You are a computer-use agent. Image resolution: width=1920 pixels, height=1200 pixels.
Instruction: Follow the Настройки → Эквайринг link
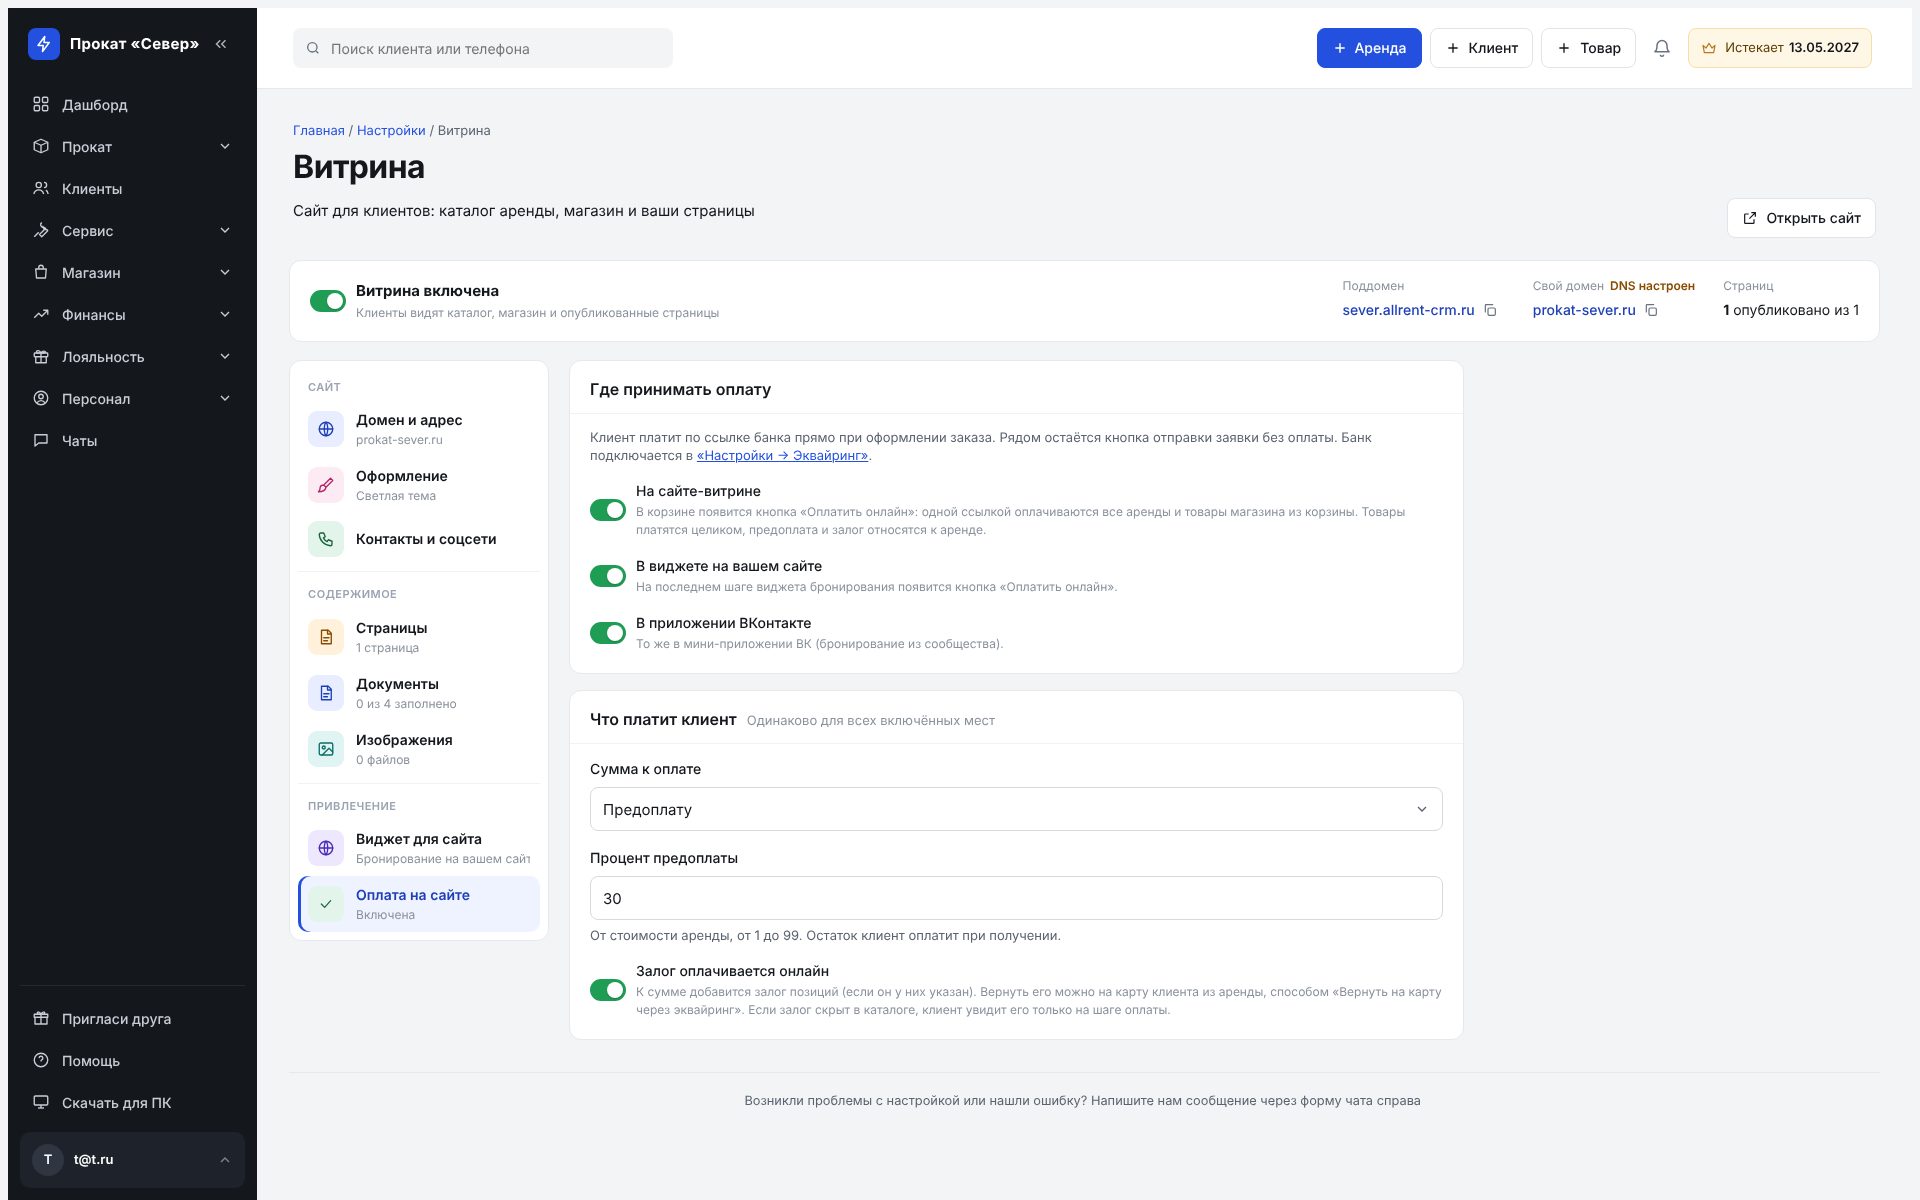783,456
